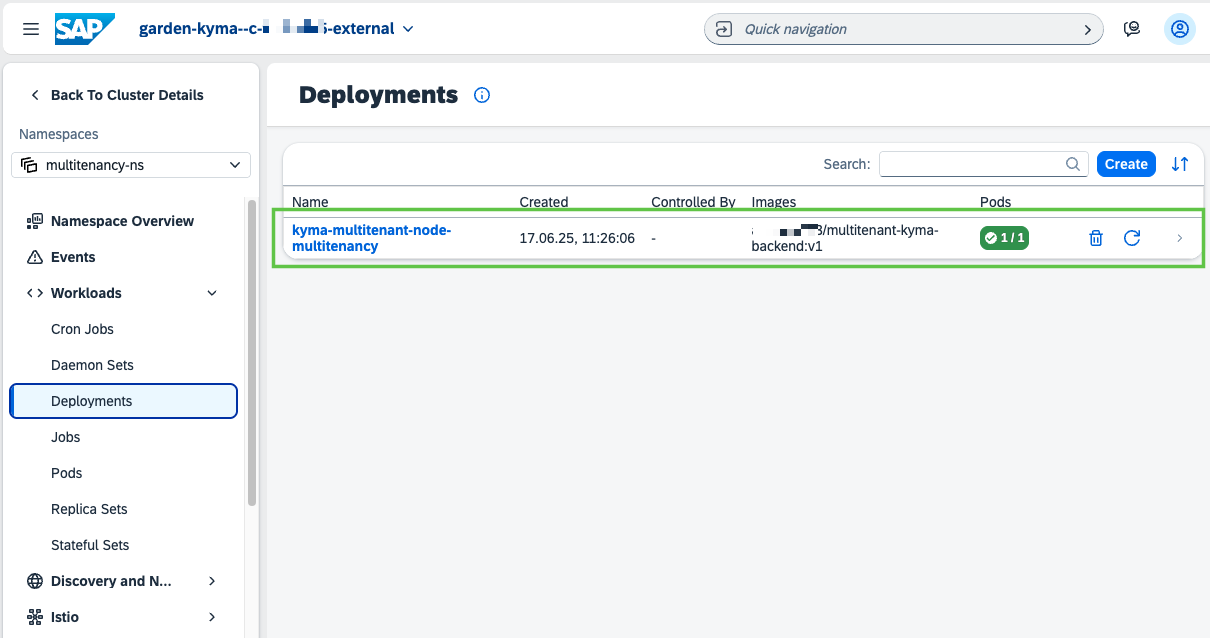Click the Name column header
This screenshot has height=638, width=1210.
pos(310,202)
